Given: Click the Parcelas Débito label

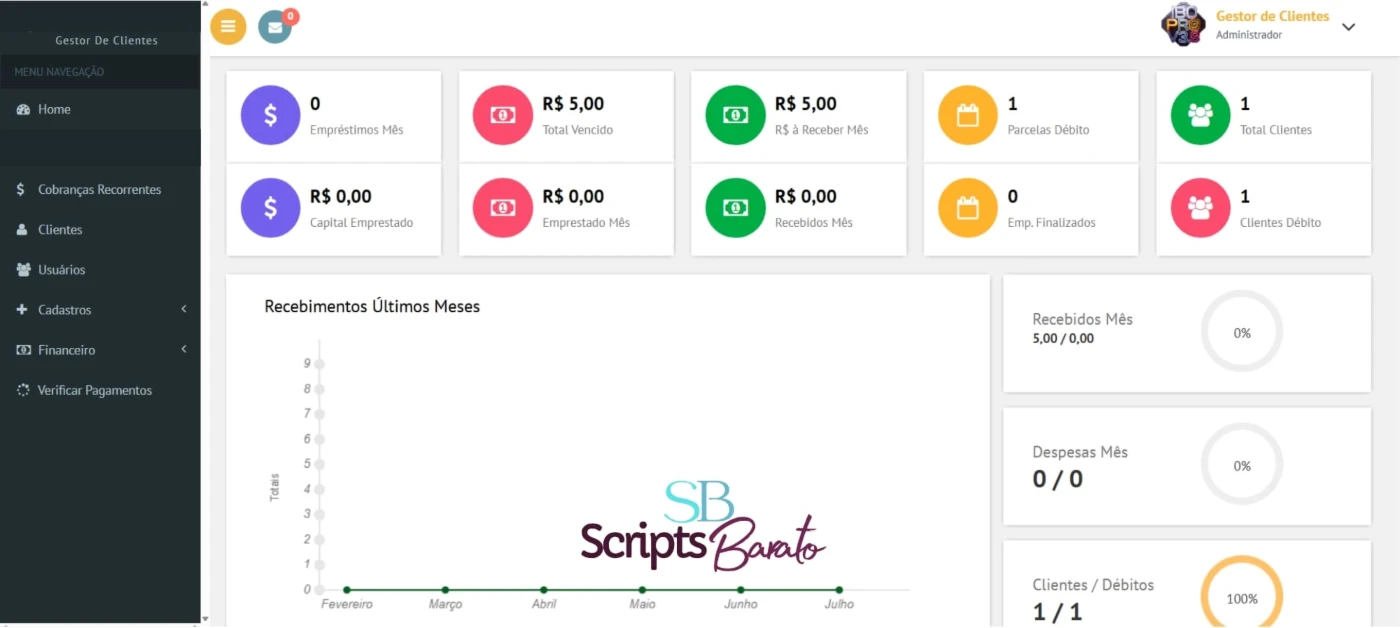Looking at the screenshot, I should (1048, 130).
